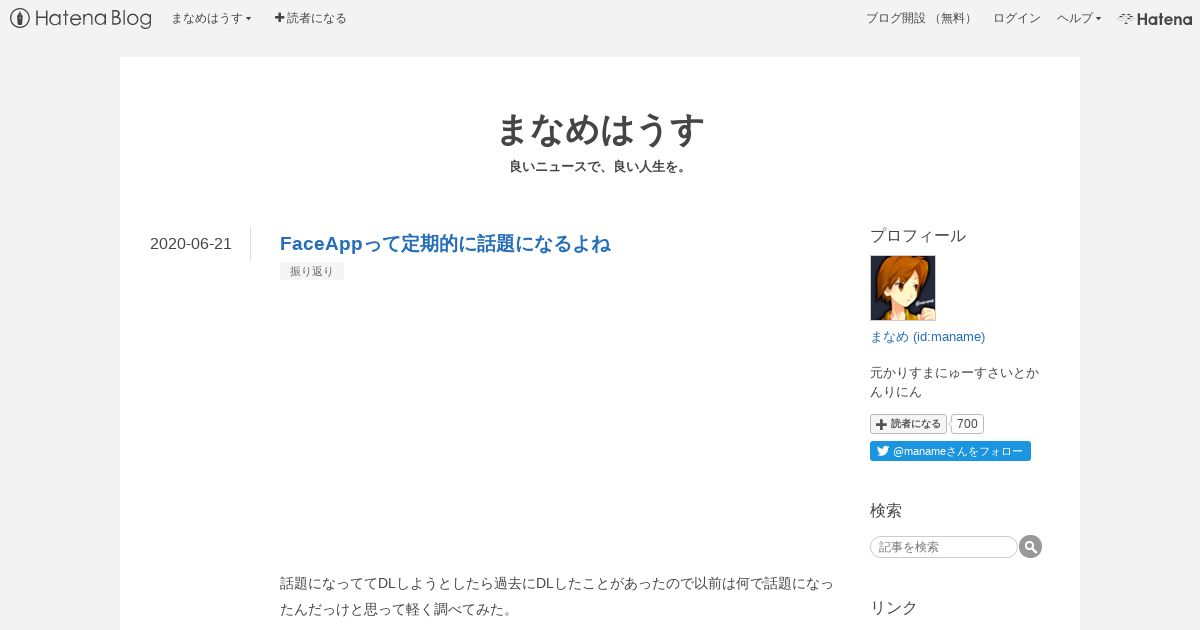Click the profile avatar image
Image resolution: width=1200 pixels, height=630 pixels.
point(903,288)
